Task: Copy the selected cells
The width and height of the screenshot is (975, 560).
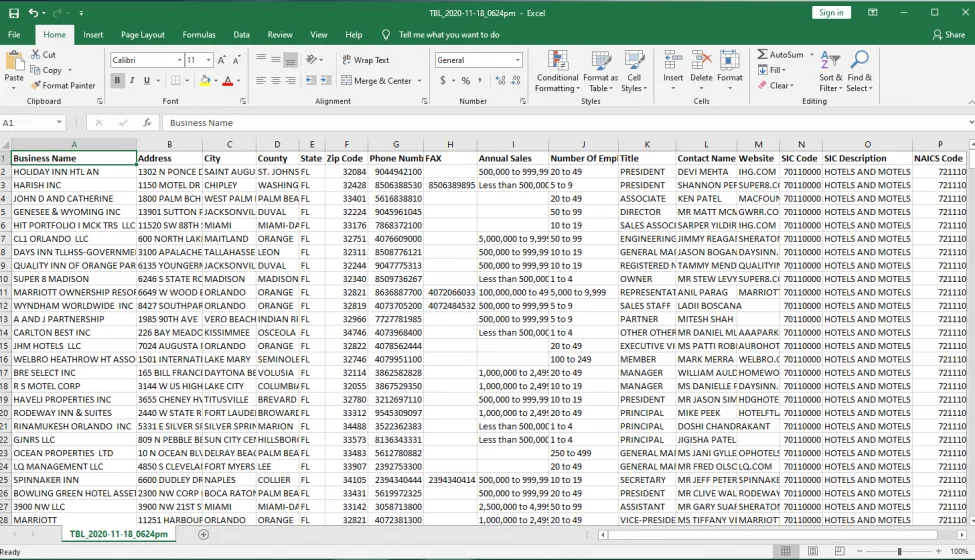Action: pyautogui.click(x=47, y=70)
